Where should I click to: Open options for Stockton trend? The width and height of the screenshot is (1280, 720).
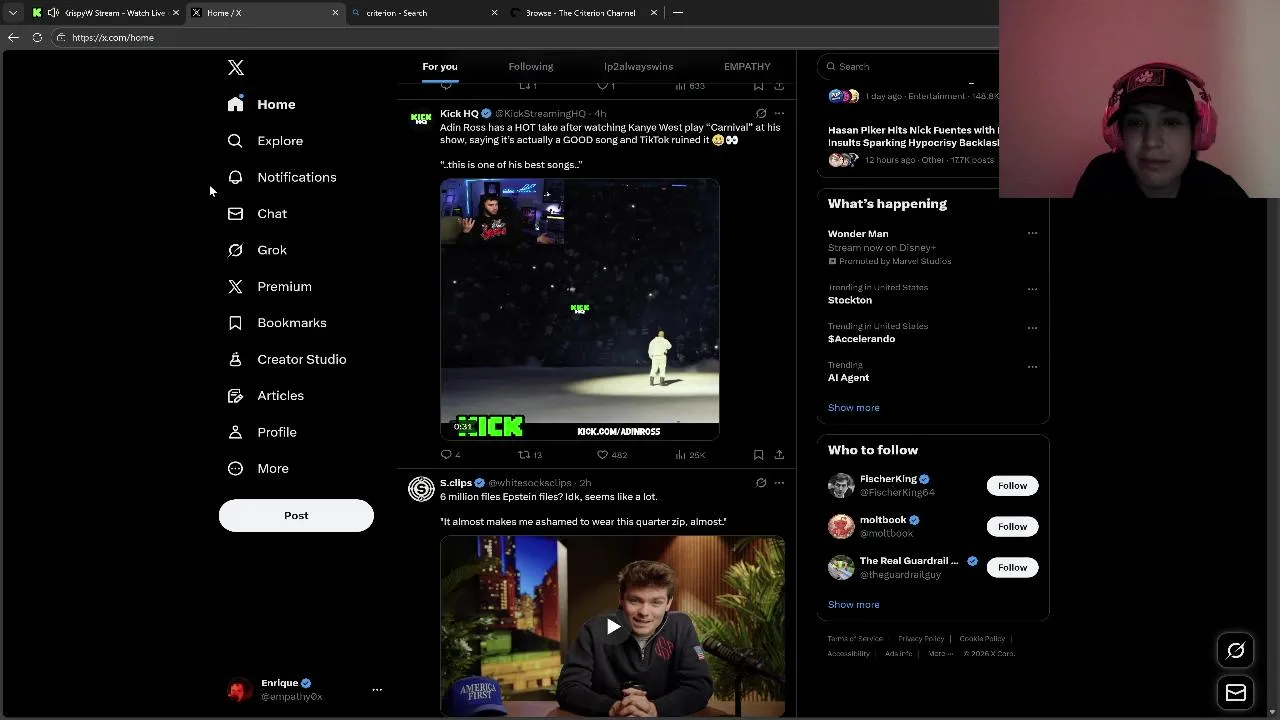coord(1032,290)
